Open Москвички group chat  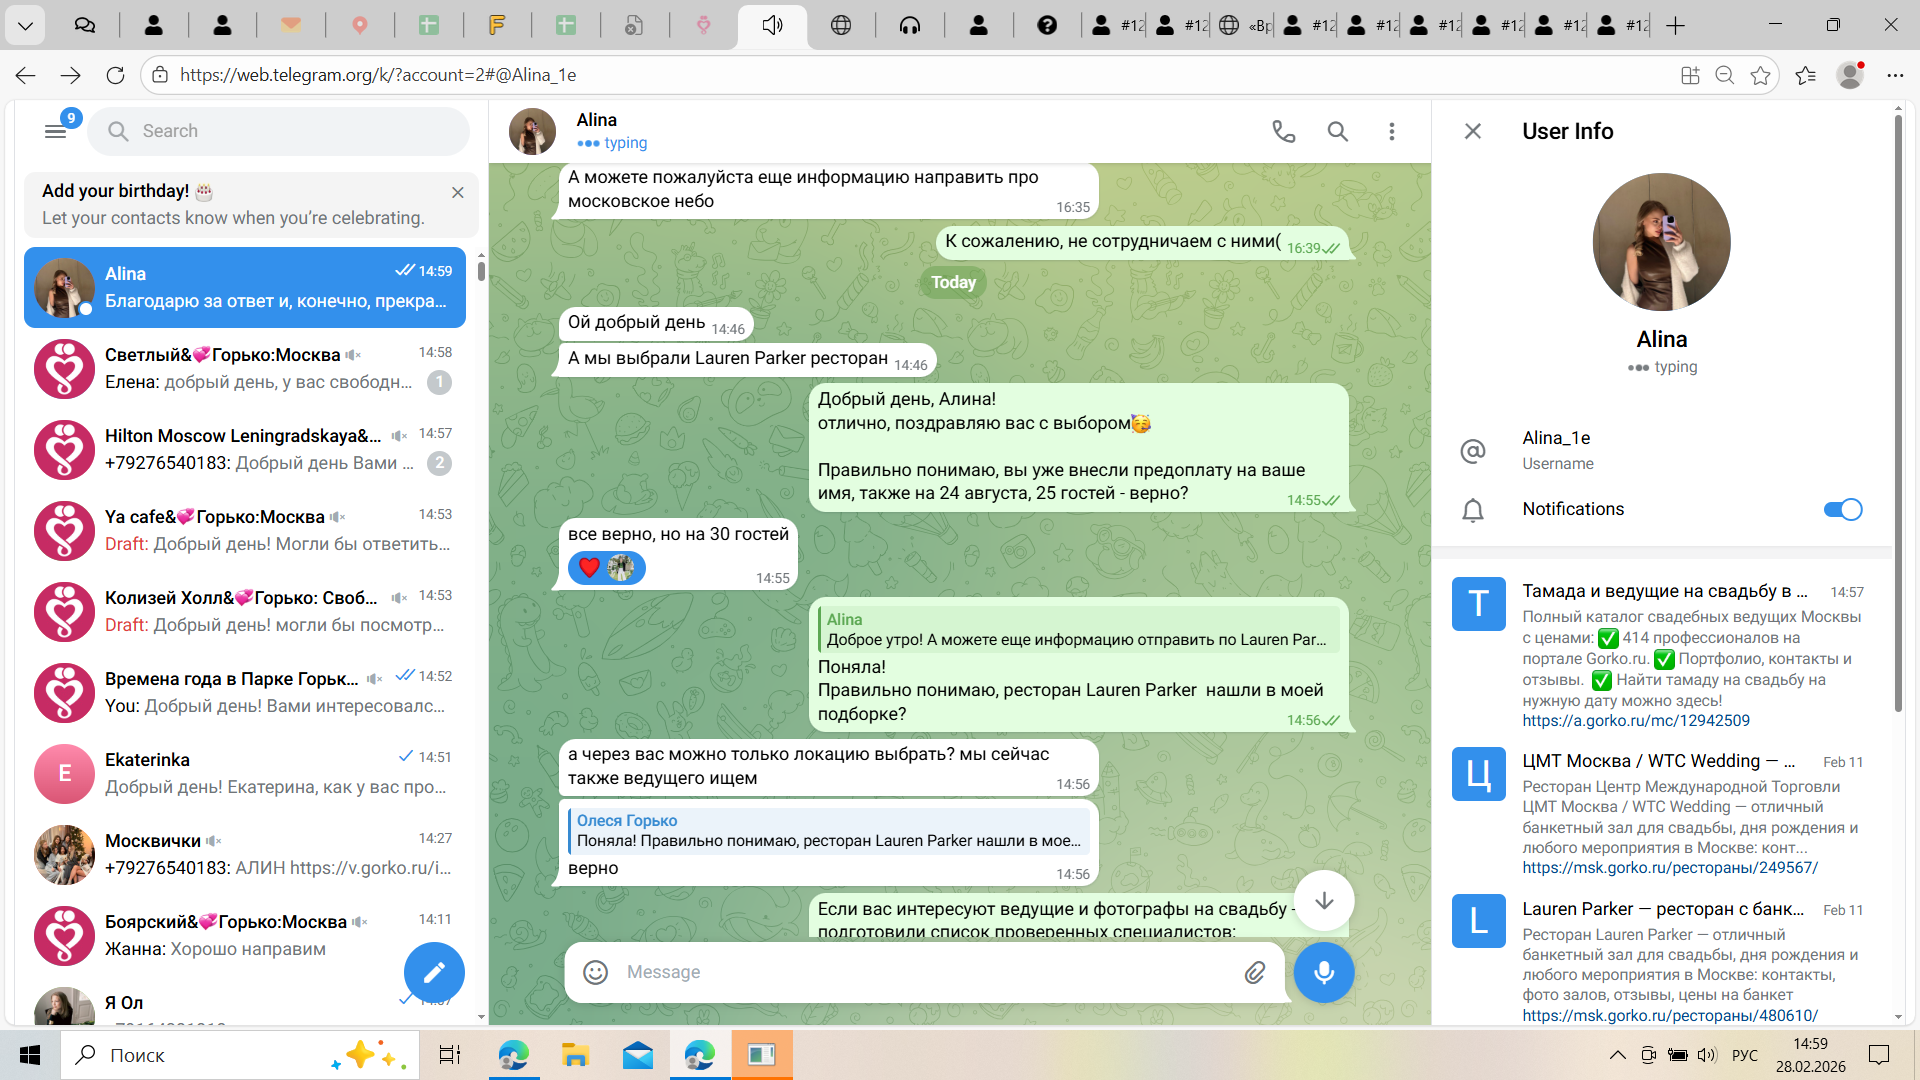245,854
